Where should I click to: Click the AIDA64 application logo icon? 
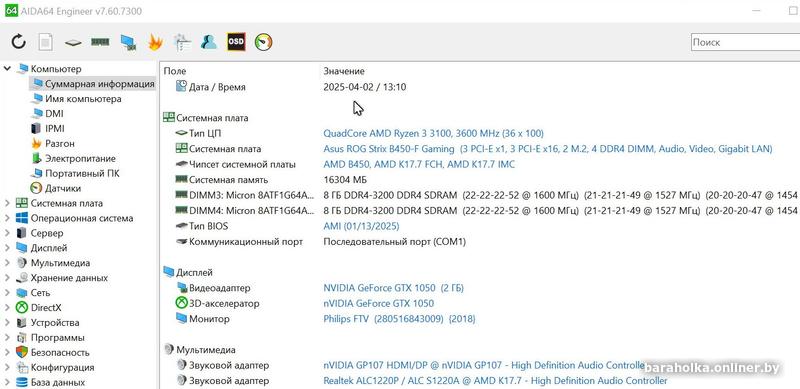pos(11,11)
